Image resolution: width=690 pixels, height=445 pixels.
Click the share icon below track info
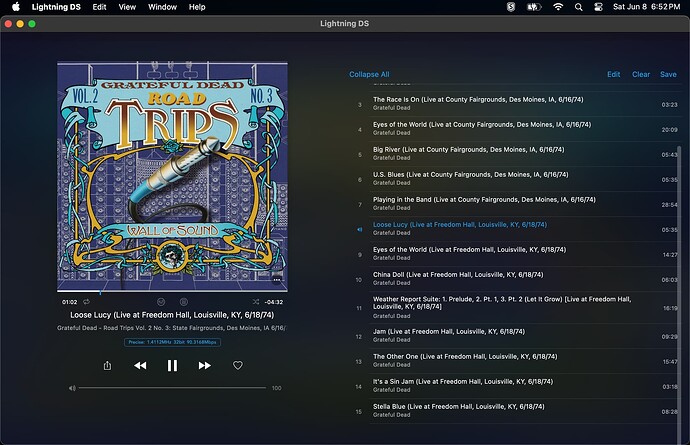coord(107,365)
